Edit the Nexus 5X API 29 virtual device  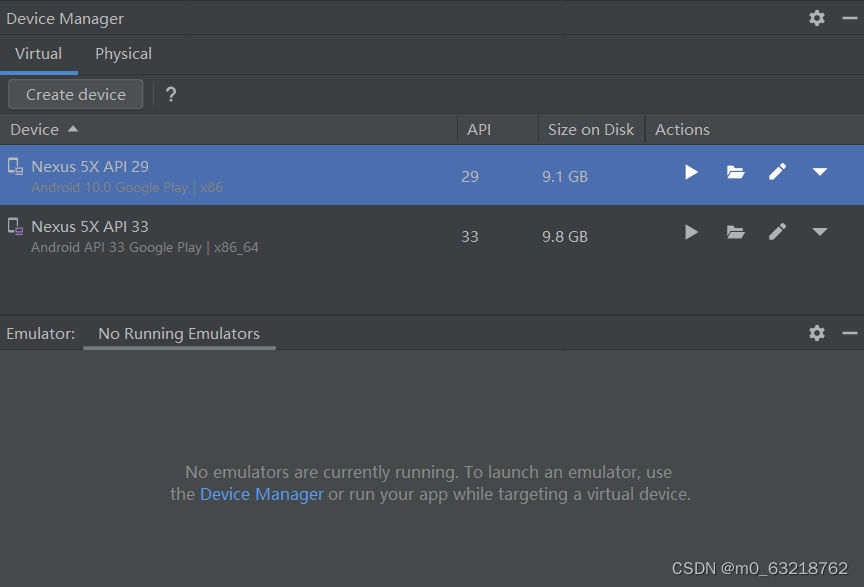click(x=777, y=172)
